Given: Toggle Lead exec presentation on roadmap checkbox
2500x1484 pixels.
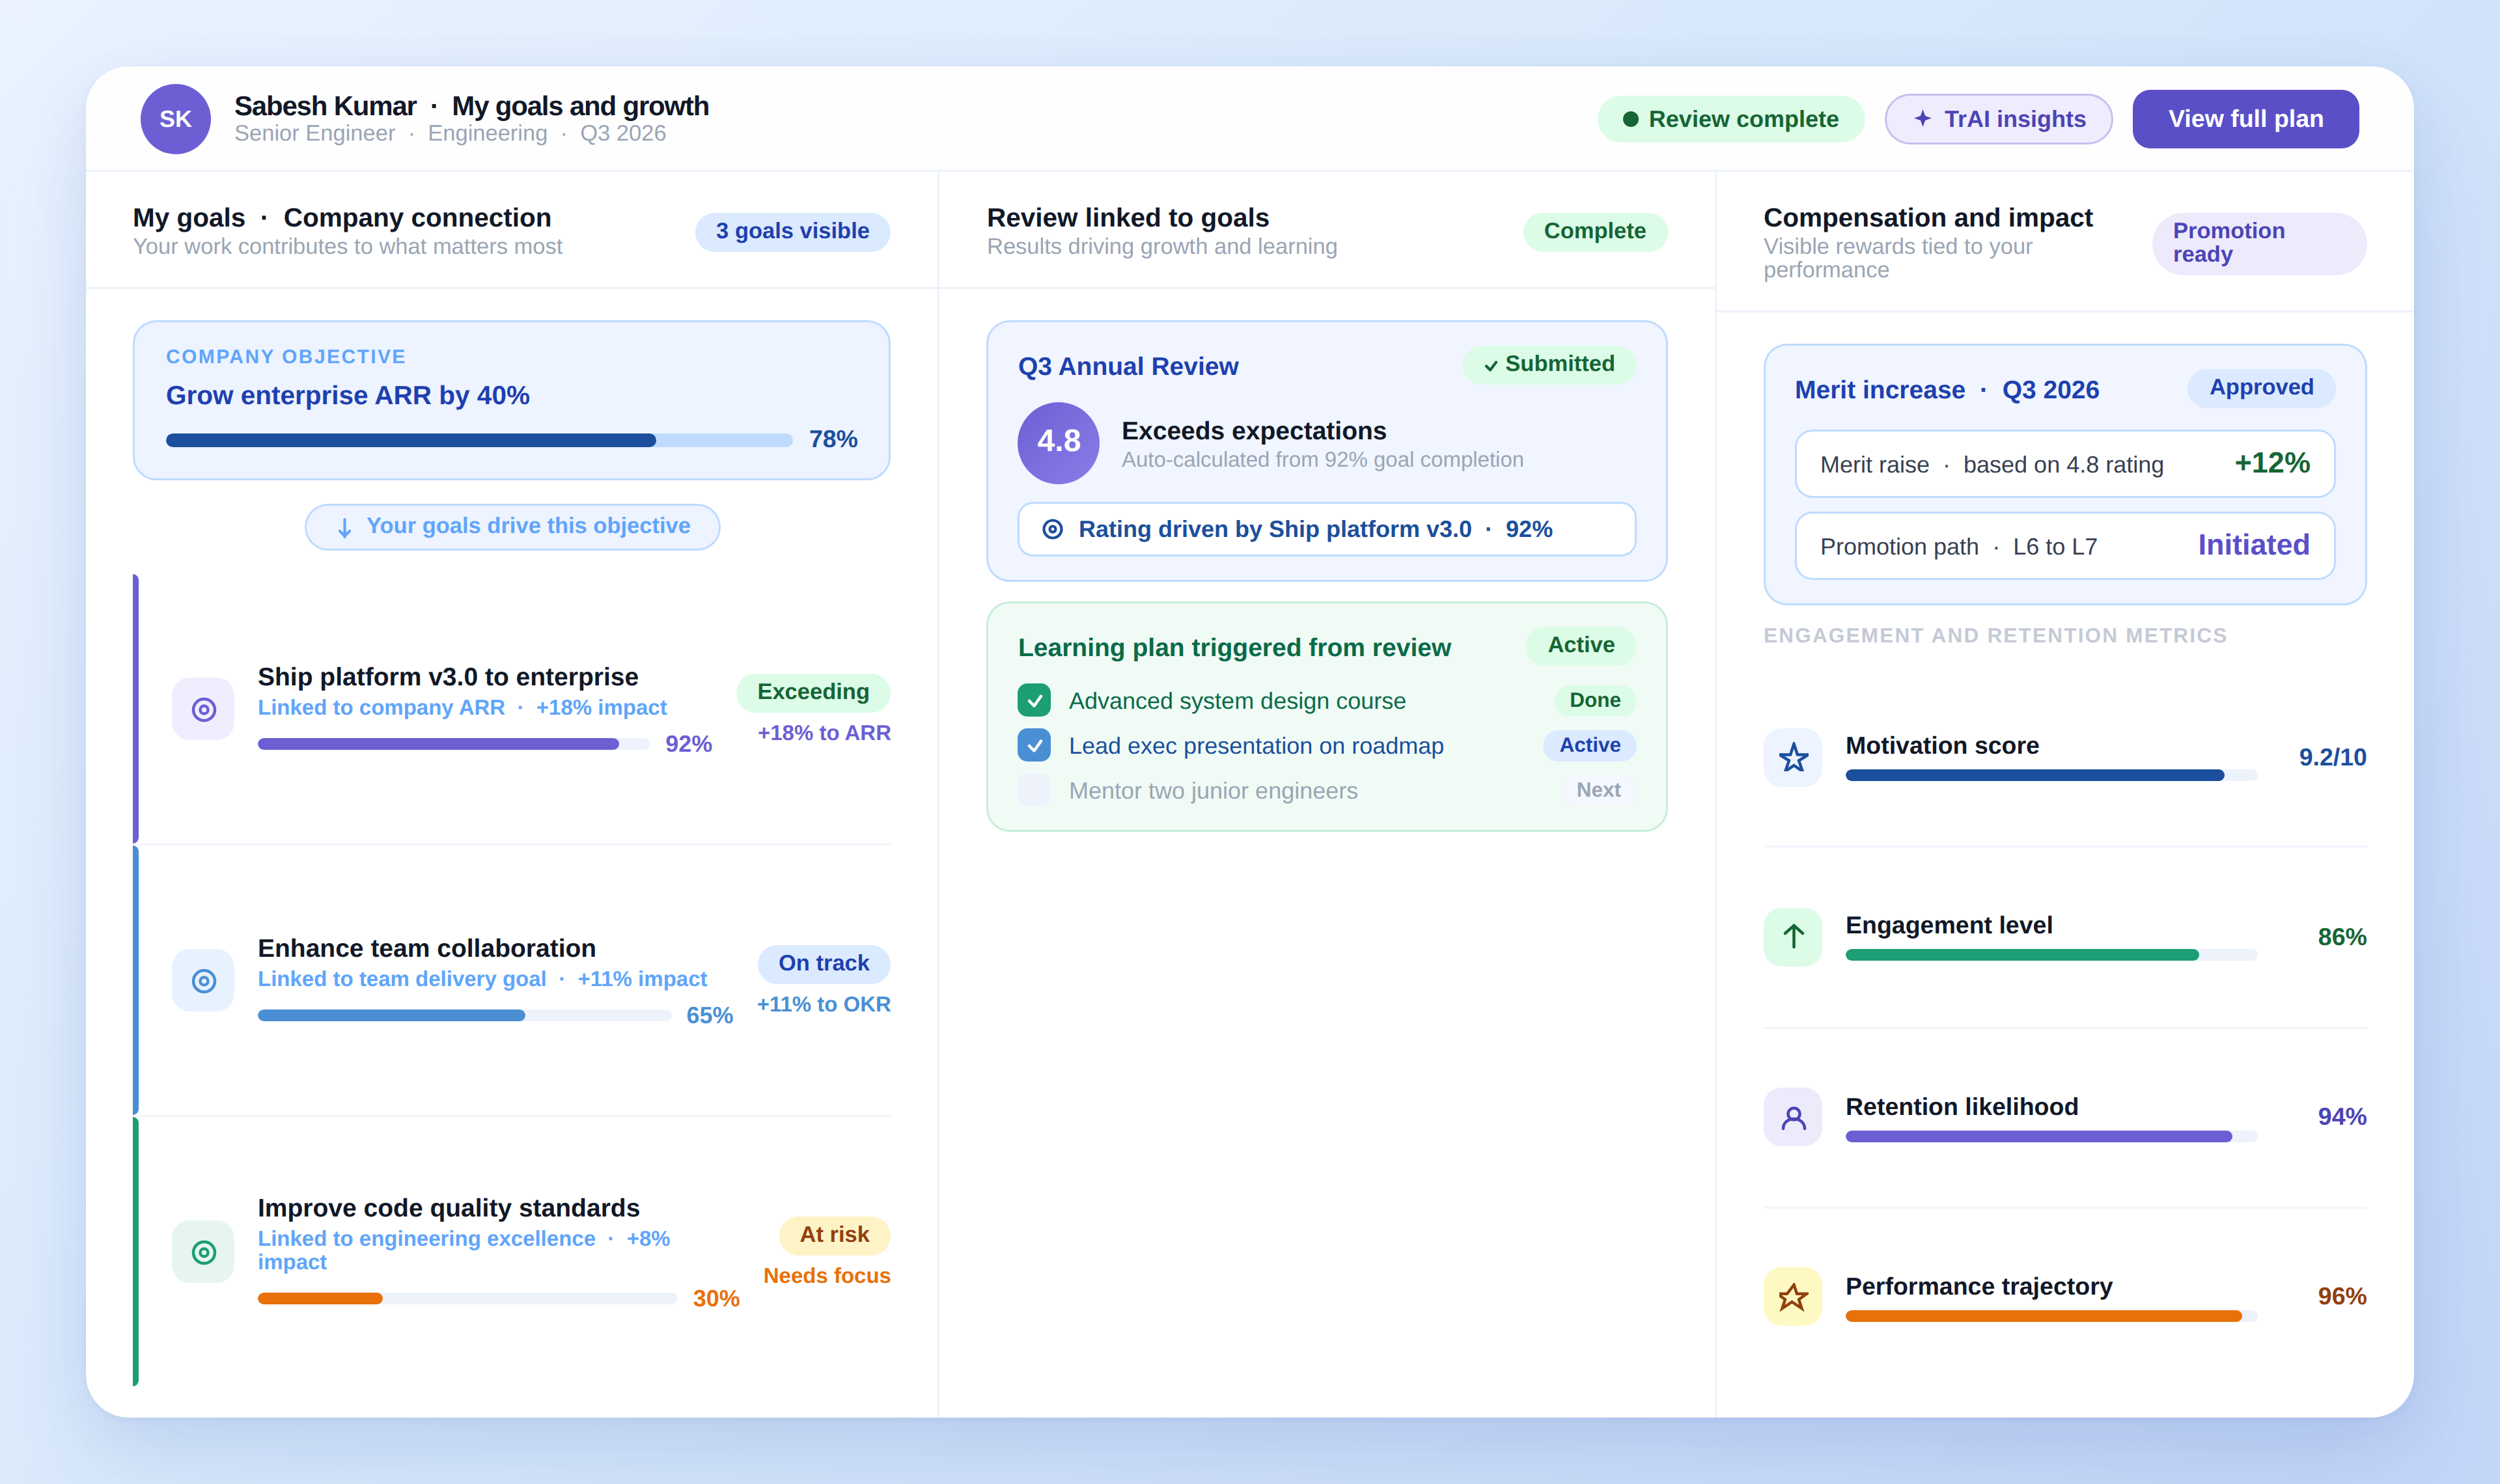Looking at the screenshot, I should pos(1034,745).
